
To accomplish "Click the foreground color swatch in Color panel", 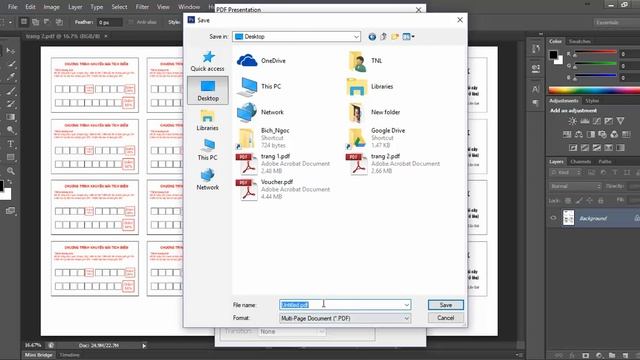I will (553, 54).
